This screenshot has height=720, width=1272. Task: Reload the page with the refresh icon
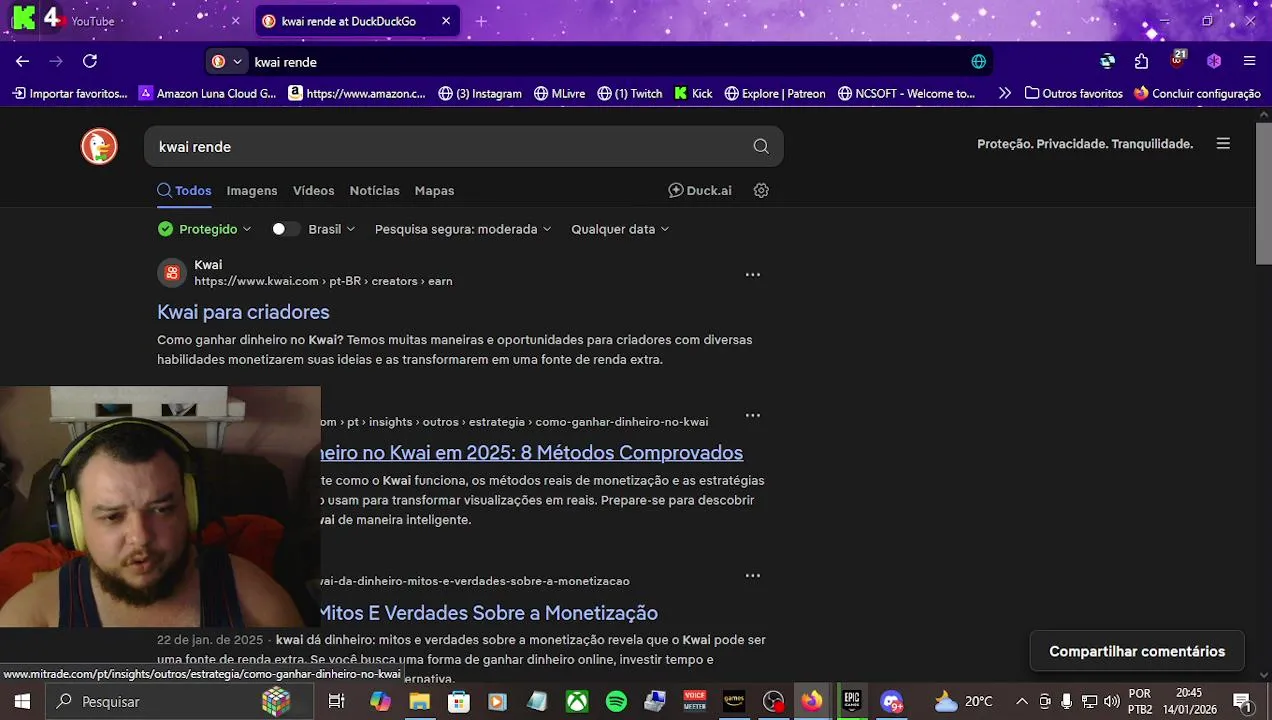pos(90,61)
